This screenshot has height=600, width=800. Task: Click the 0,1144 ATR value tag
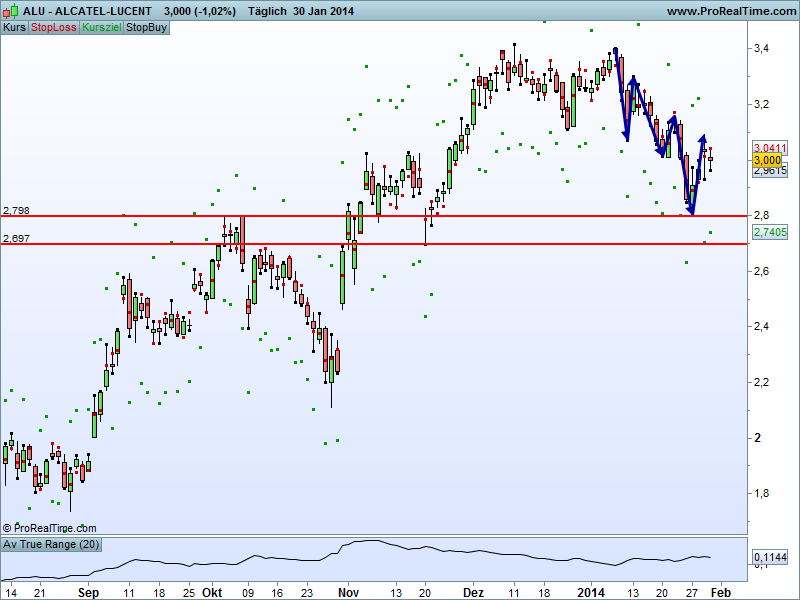point(770,557)
